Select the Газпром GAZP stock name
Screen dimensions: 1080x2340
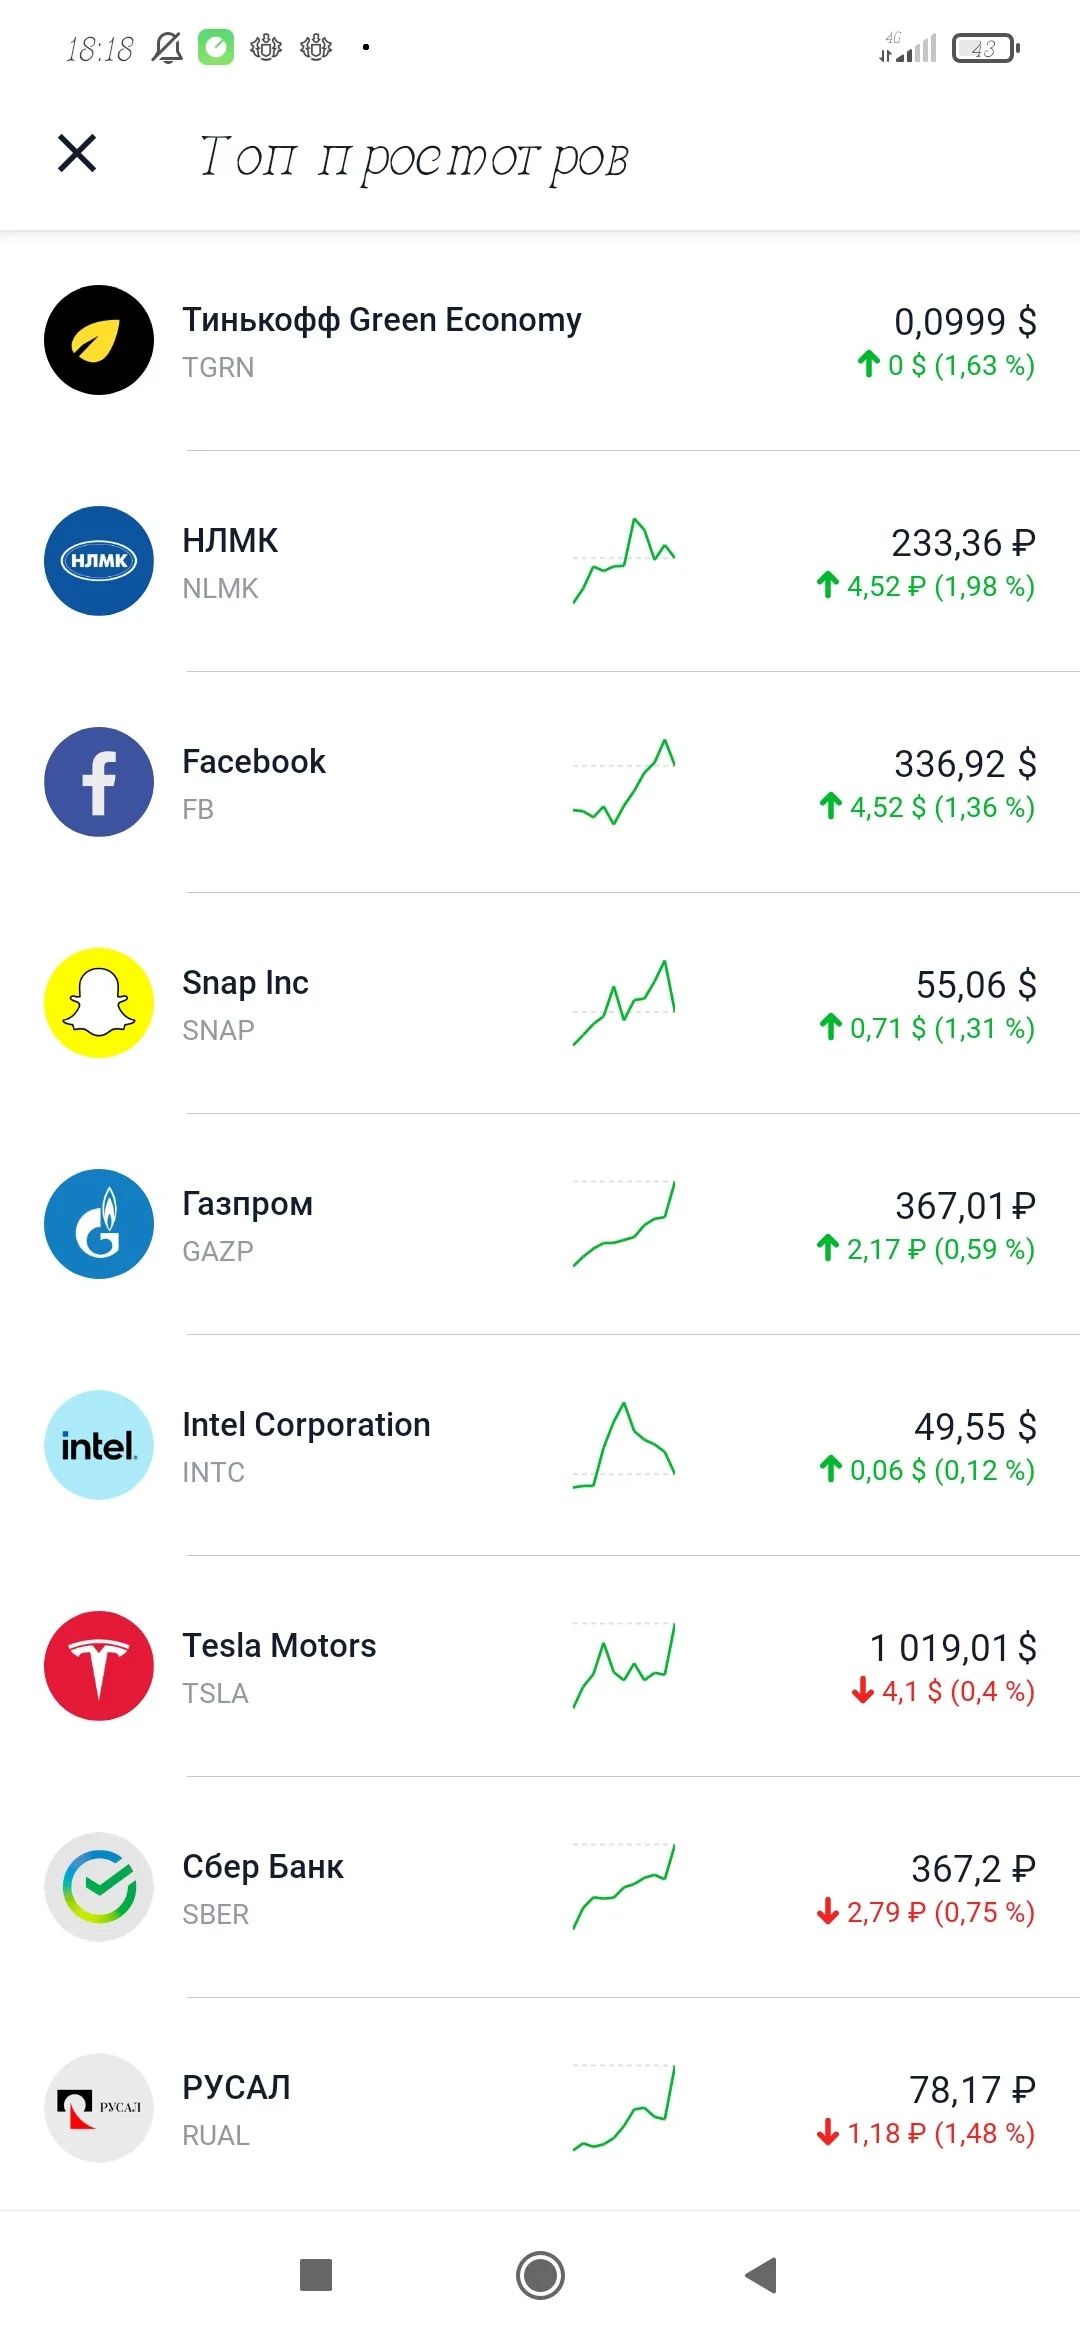[x=247, y=1225]
